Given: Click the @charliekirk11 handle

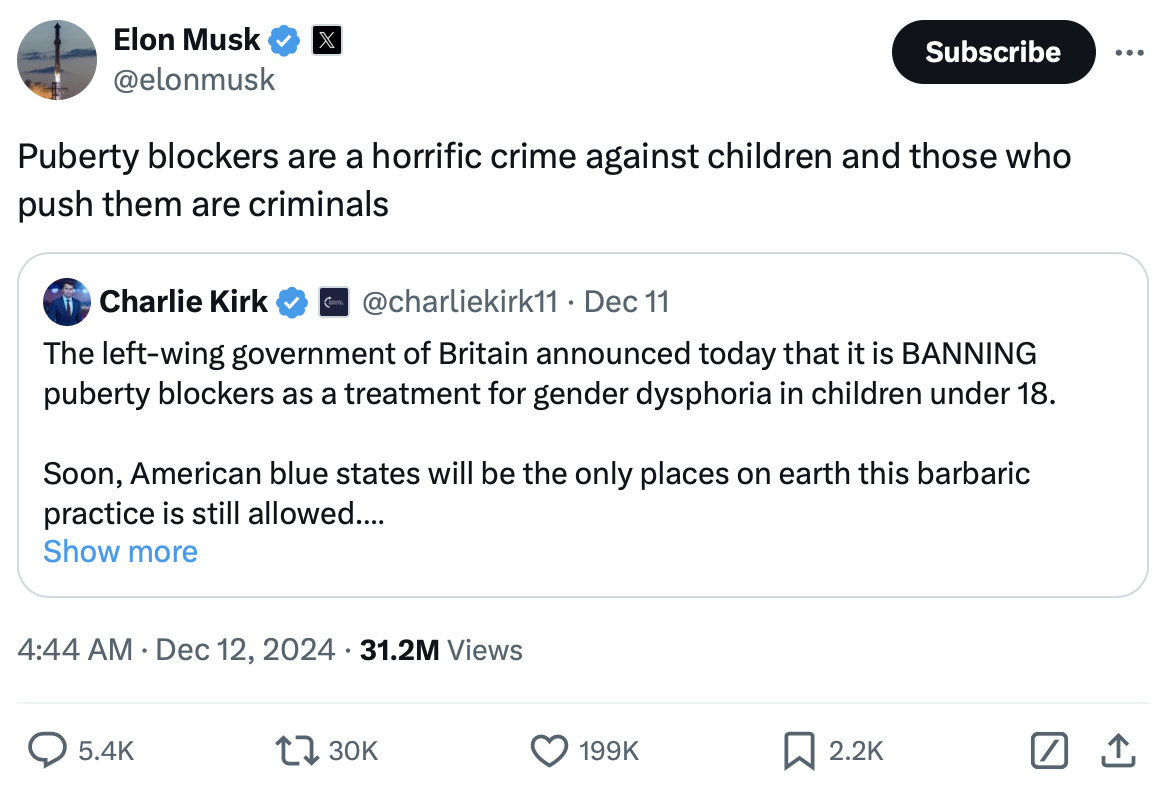Looking at the screenshot, I should (x=459, y=301).
